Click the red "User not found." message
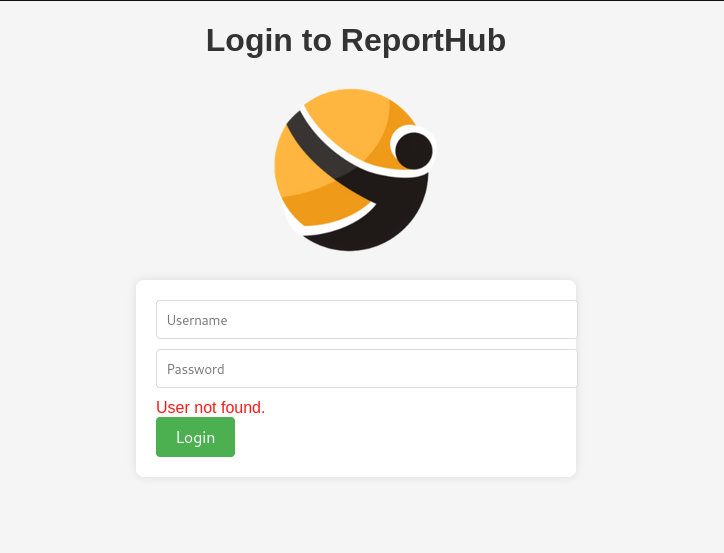Image resolution: width=724 pixels, height=553 pixels. (211, 407)
